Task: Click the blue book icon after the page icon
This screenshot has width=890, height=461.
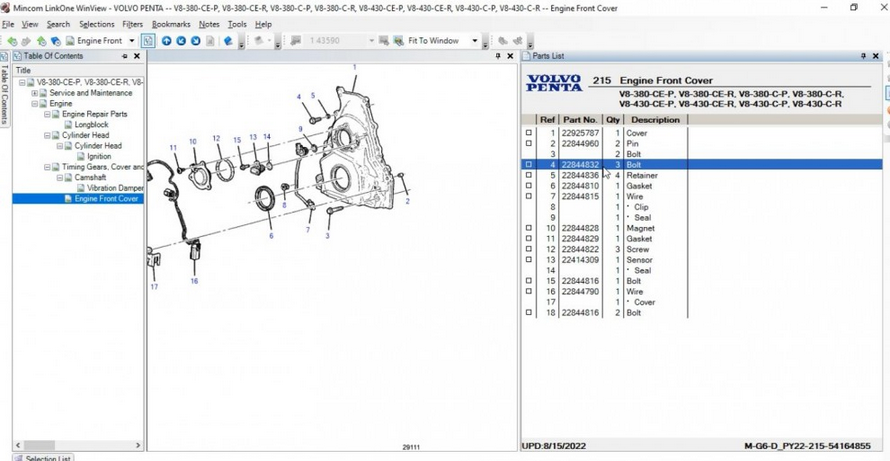Action: coord(228,41)
